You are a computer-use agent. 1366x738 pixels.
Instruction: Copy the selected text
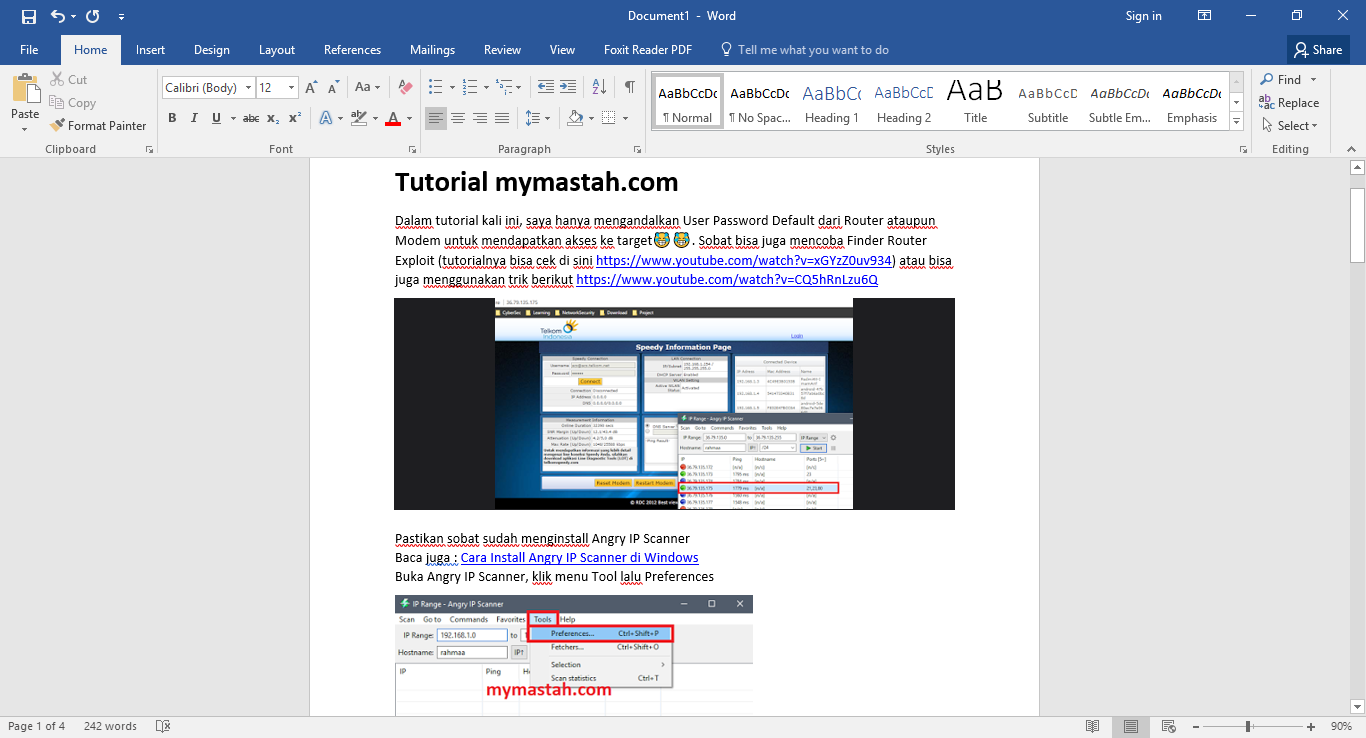coord(72,102)
